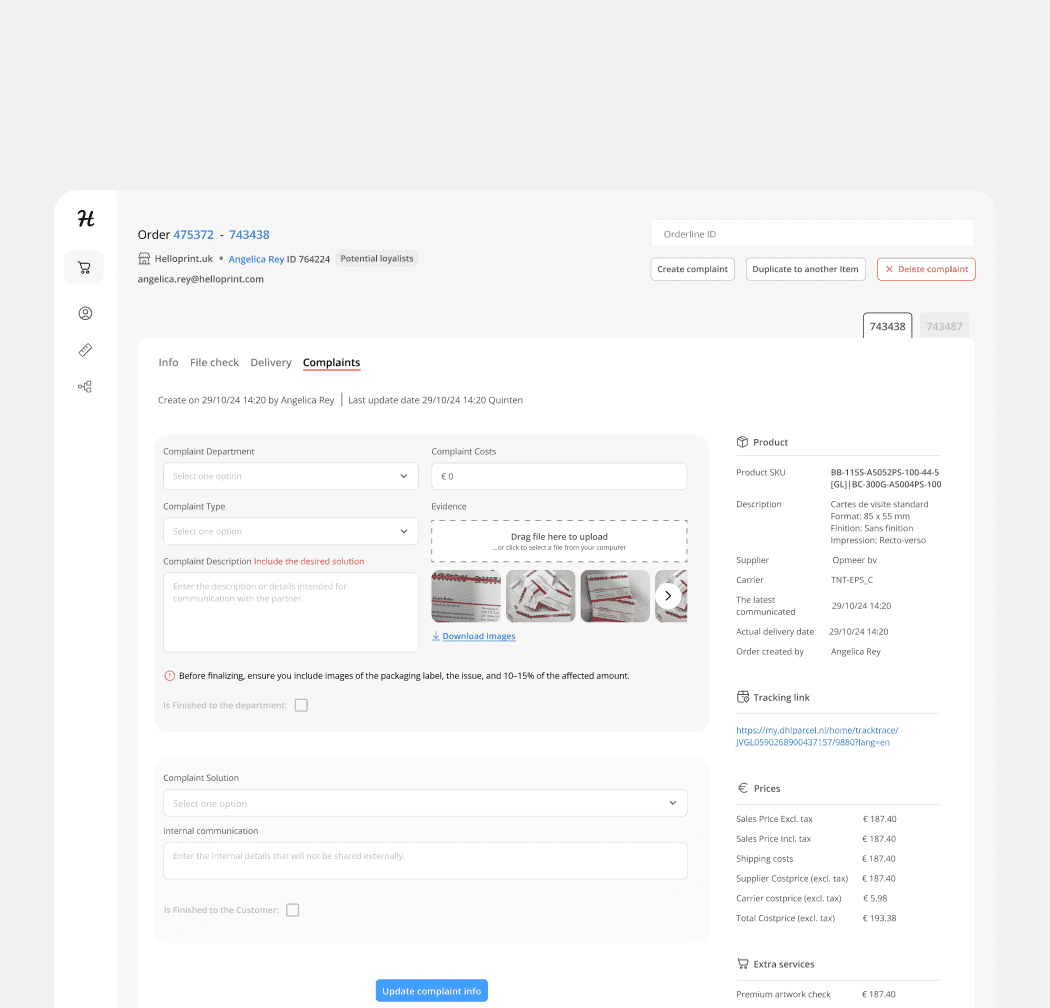1050x1008 pixels.
Task: Click the network diagram icon in the sidebar
Action: (84, 386)
